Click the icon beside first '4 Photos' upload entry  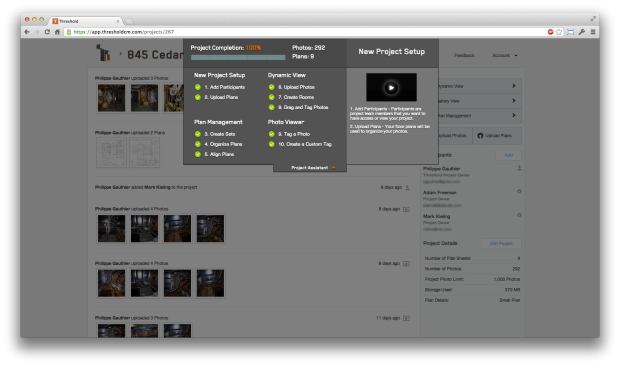(x=406, y=209)
